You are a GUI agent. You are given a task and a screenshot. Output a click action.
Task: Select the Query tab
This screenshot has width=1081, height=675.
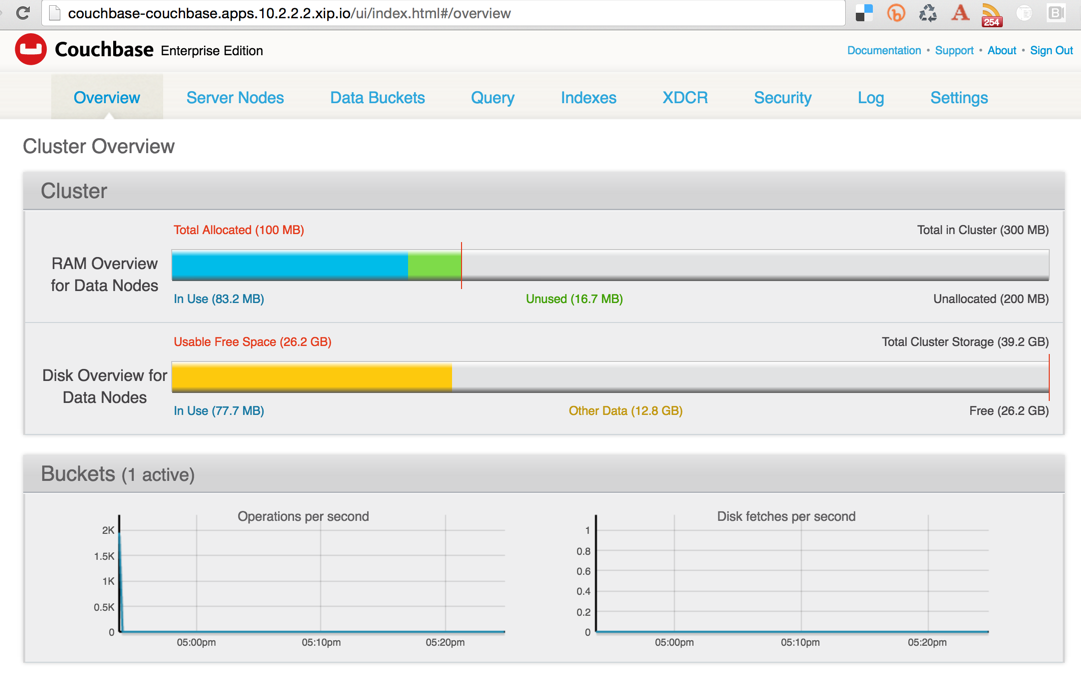click(492, 97)
